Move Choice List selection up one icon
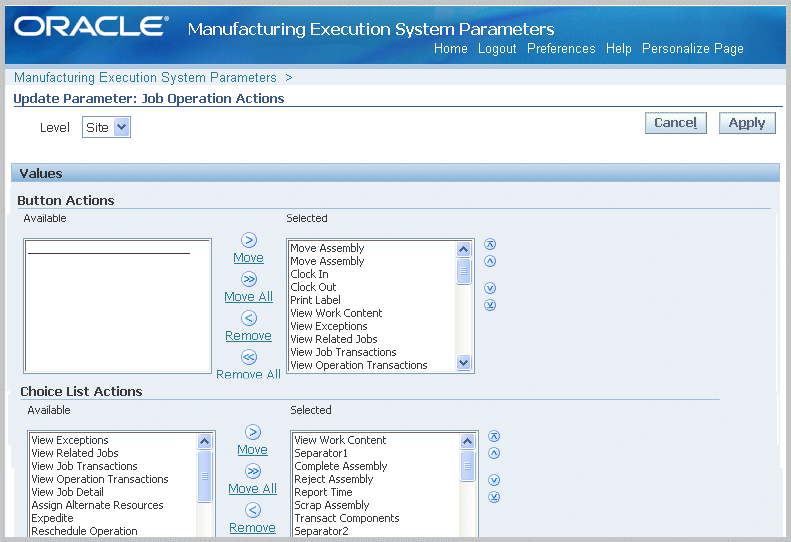The image size is (791, 542). (494, 453)
